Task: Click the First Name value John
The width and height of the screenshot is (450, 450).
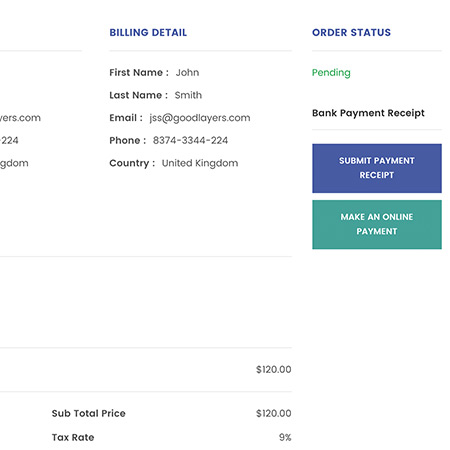Action: coord(187,73)
